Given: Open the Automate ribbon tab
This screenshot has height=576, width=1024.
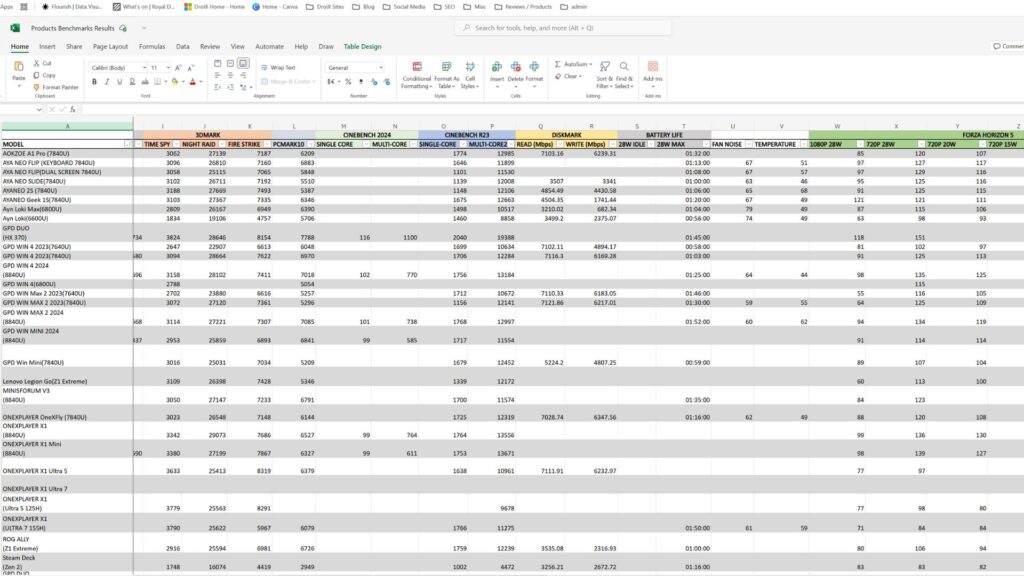Looking at the screenshot, I should point(269,46).
